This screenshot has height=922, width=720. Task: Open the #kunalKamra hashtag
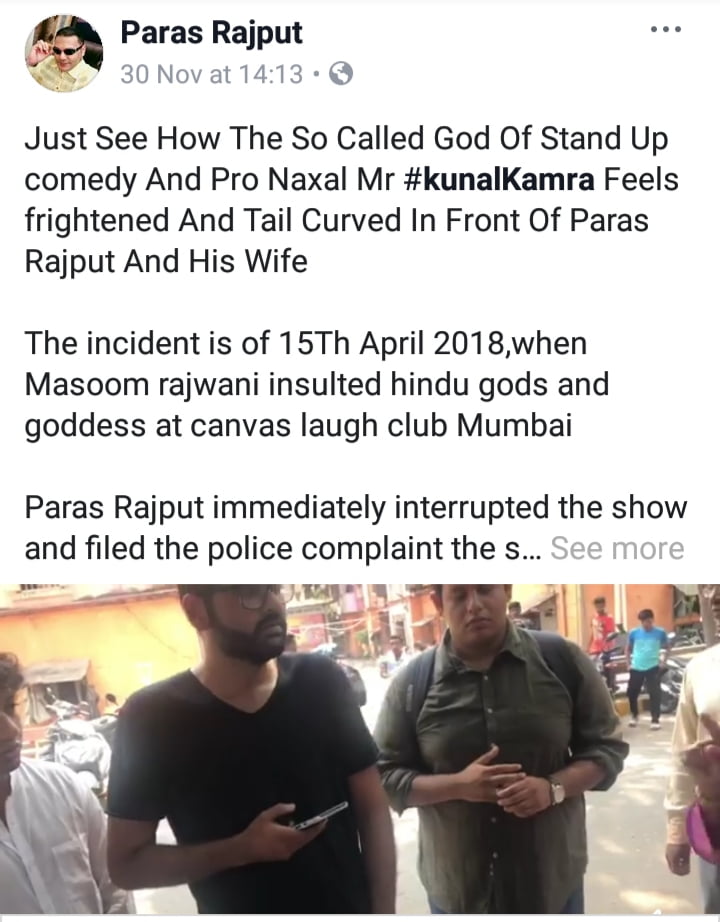(499, 179)
